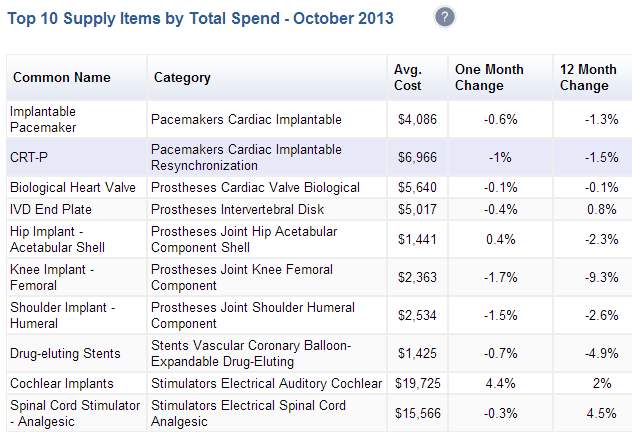Sort by Category column header

[181, 78]
